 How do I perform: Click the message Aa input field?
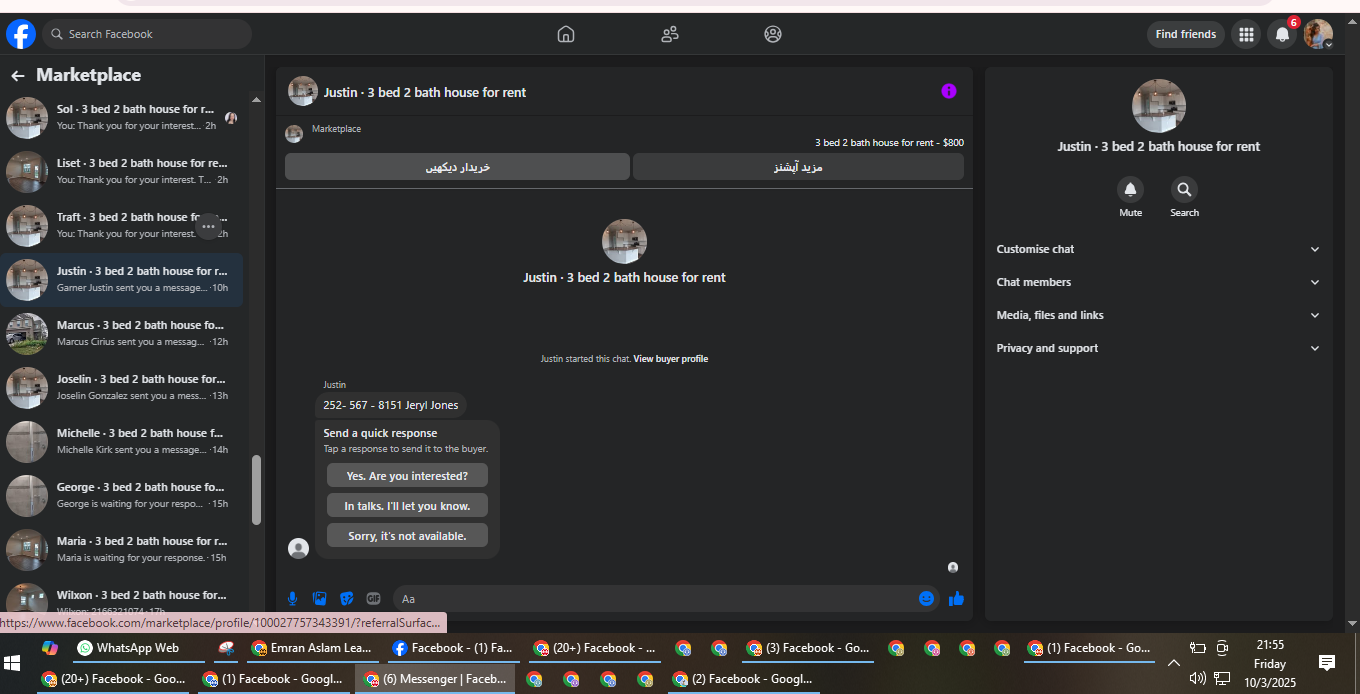tap(656, 598)
